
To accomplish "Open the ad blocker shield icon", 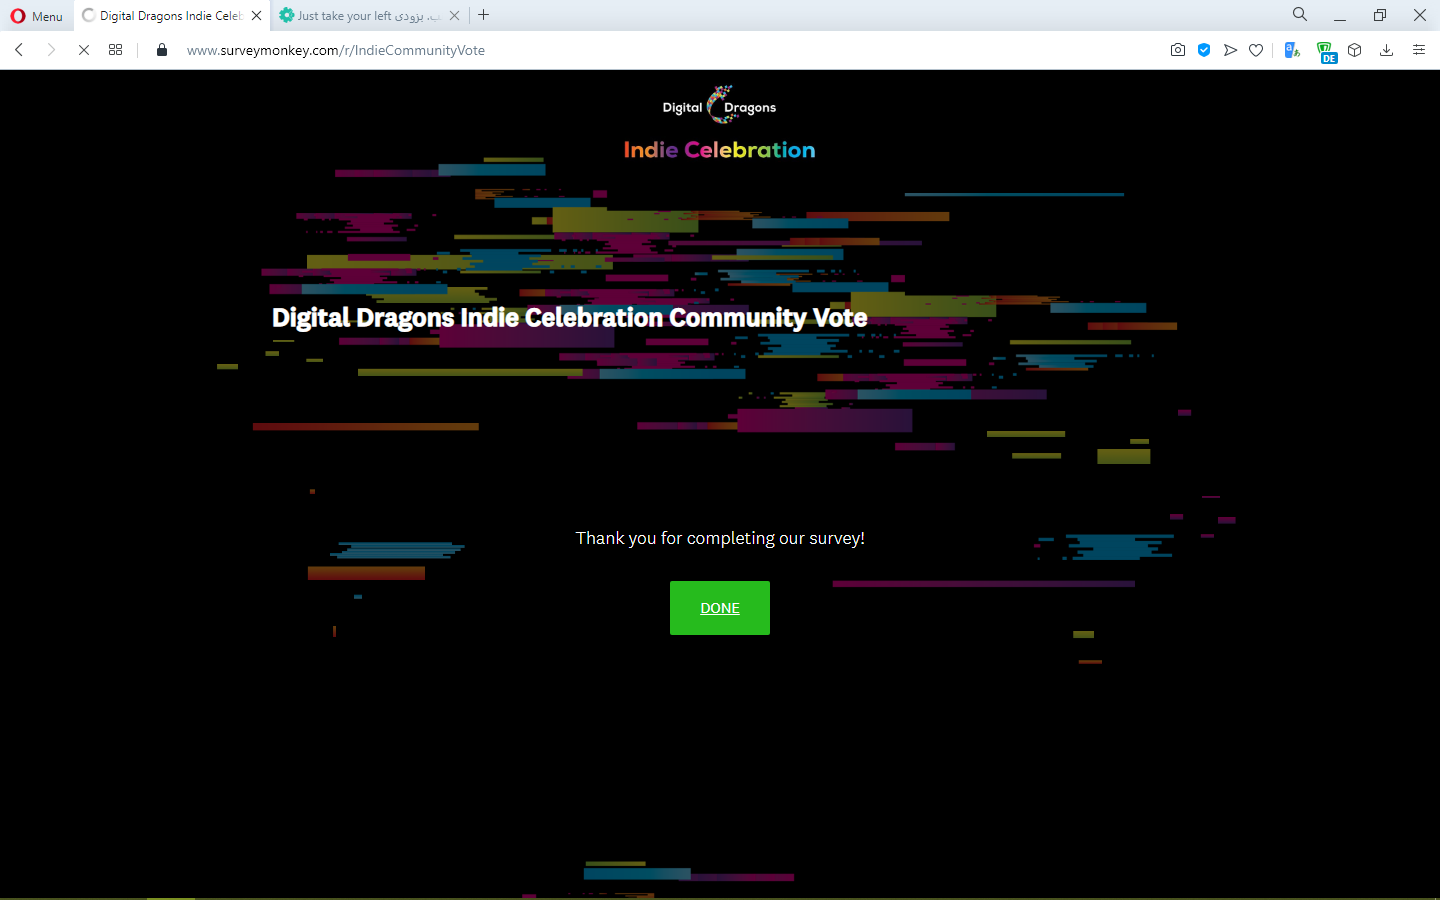I will [1204, 50].
